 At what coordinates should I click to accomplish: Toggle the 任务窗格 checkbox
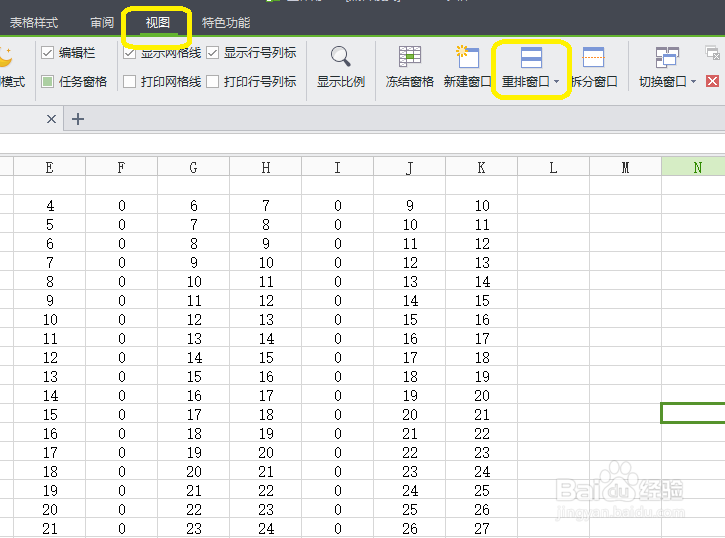click(47, 82)
